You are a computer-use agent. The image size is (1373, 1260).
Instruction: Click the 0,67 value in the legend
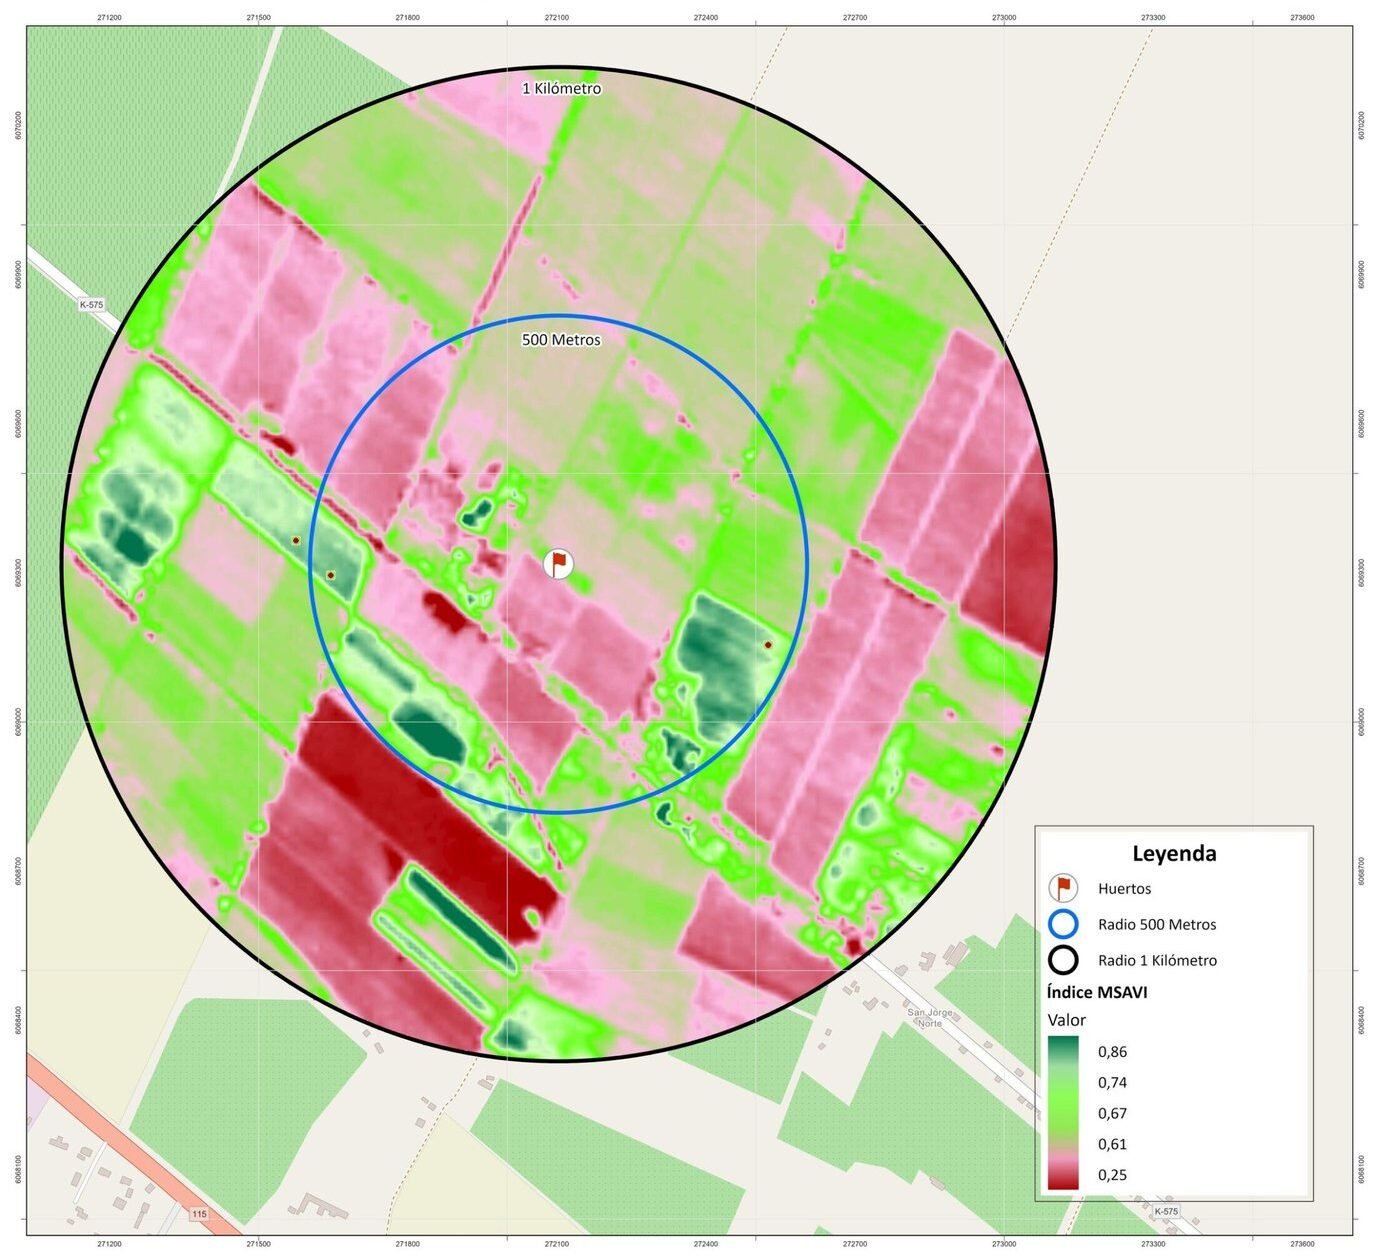1112,1113
